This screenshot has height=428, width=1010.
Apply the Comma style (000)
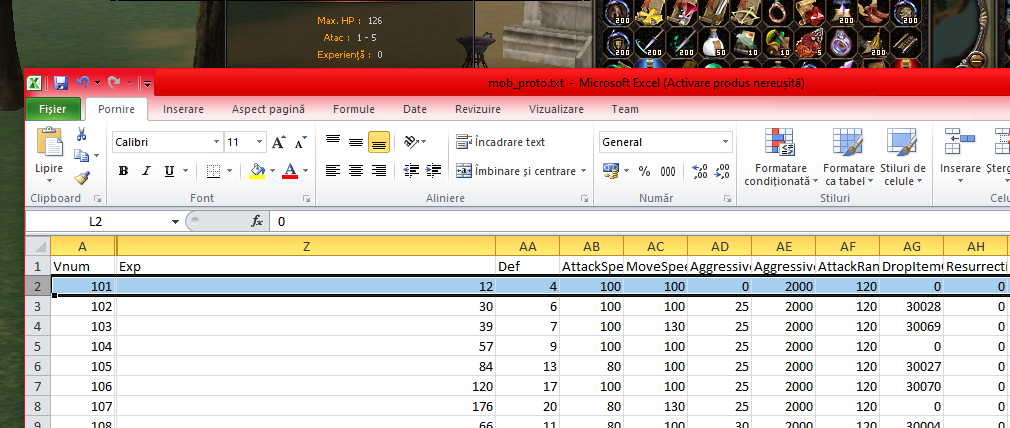coord(668,171)
